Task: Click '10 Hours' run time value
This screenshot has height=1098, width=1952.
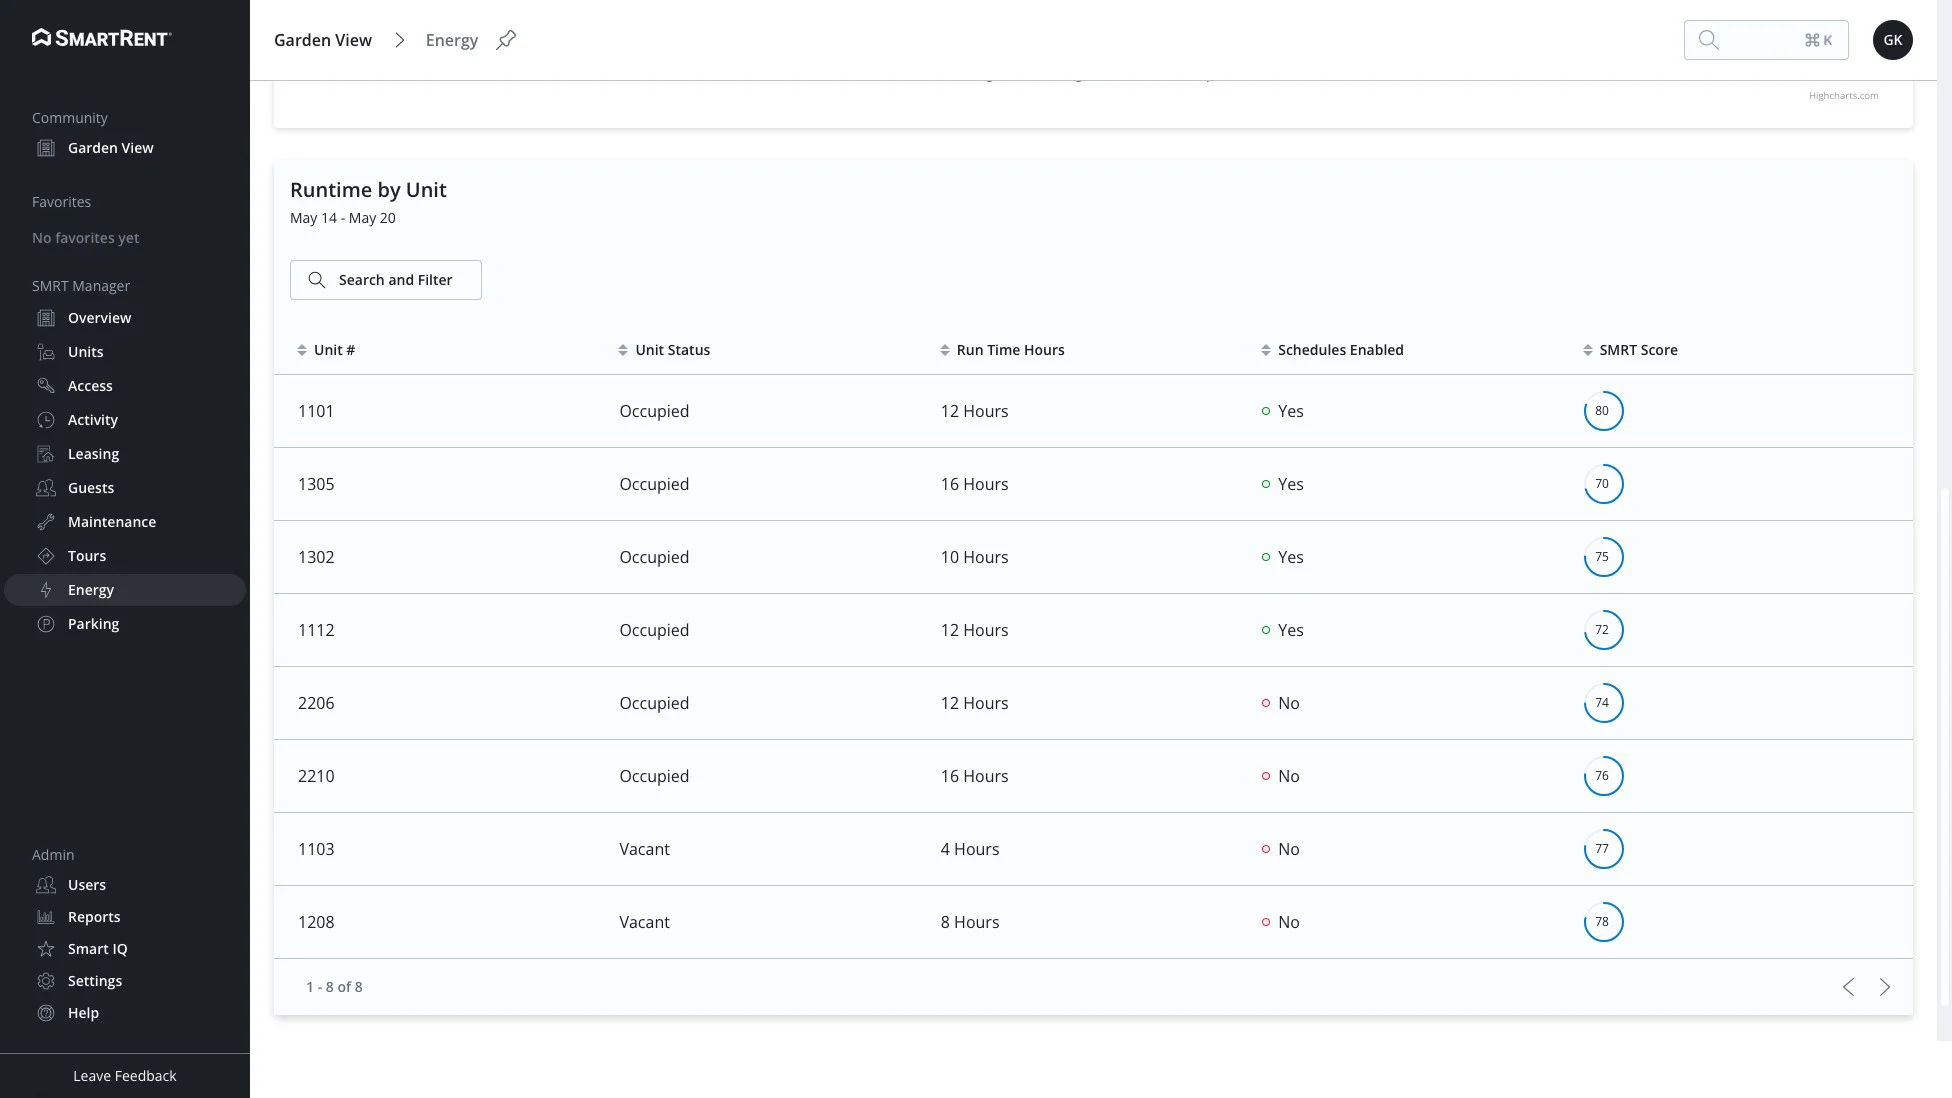Action: point(974,557)
